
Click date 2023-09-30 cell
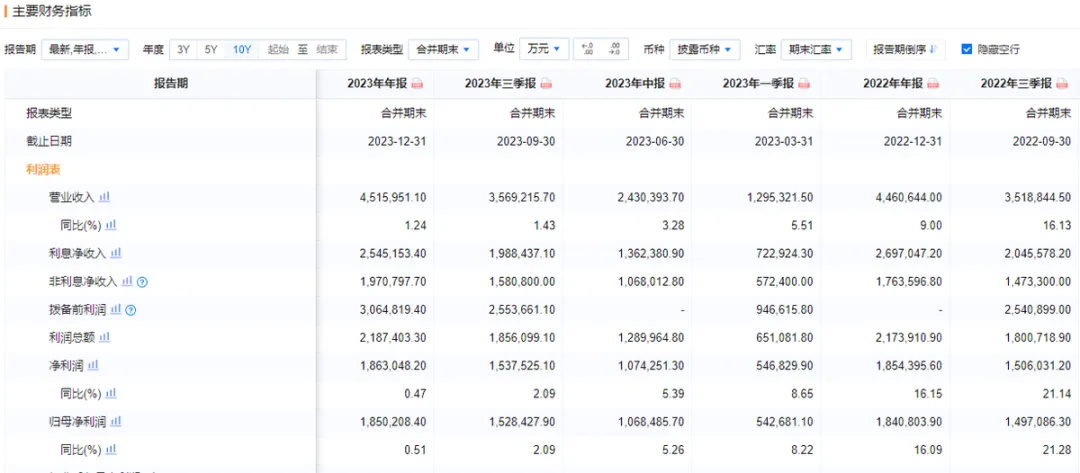pos(526,140)
